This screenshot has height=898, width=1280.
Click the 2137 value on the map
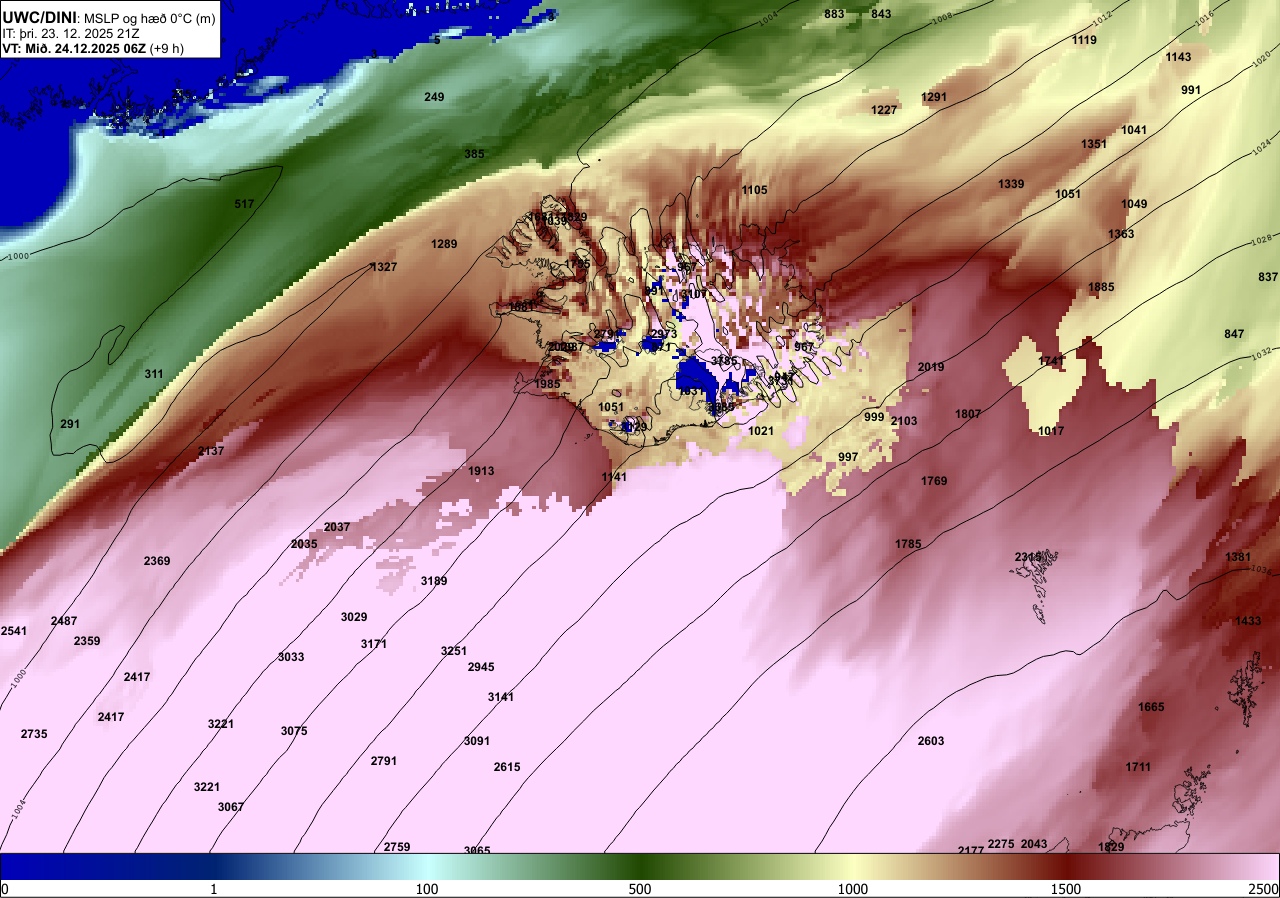[x=211, y=451]
